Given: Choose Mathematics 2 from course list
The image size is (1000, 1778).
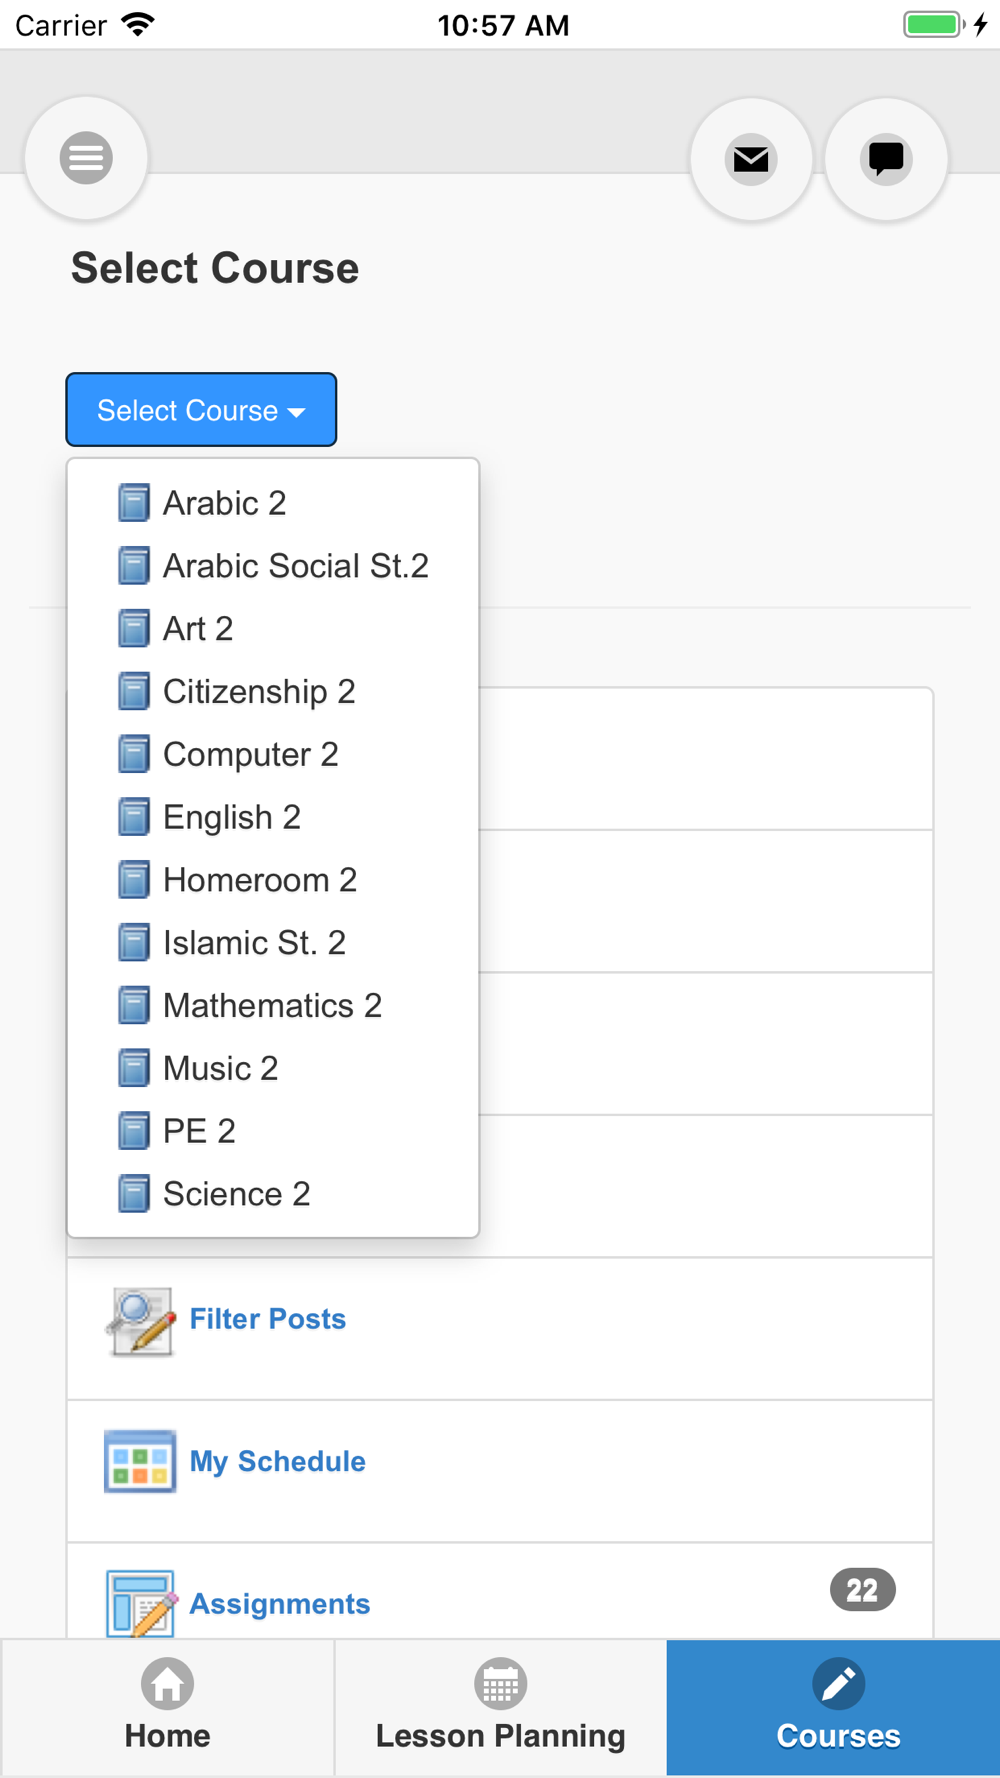Looking at the screenshot, I should [x=272, y=1006].
